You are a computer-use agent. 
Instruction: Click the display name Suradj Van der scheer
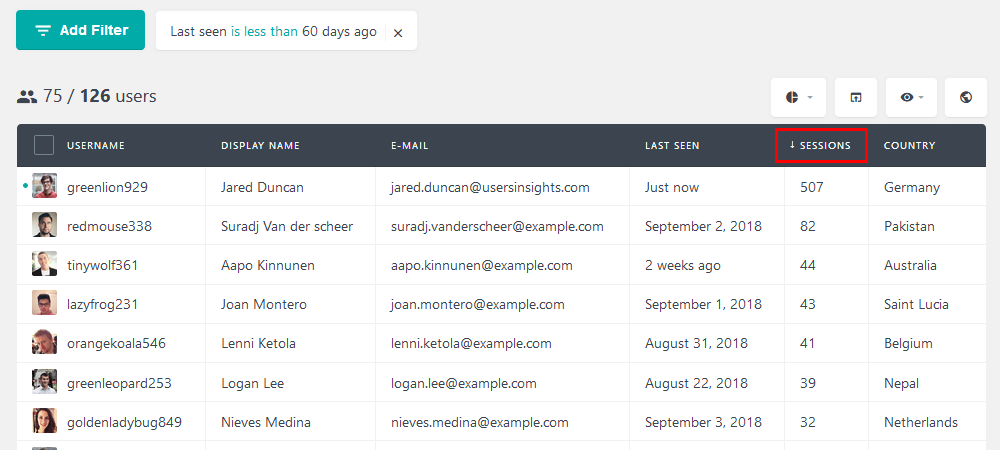(287, 226)
